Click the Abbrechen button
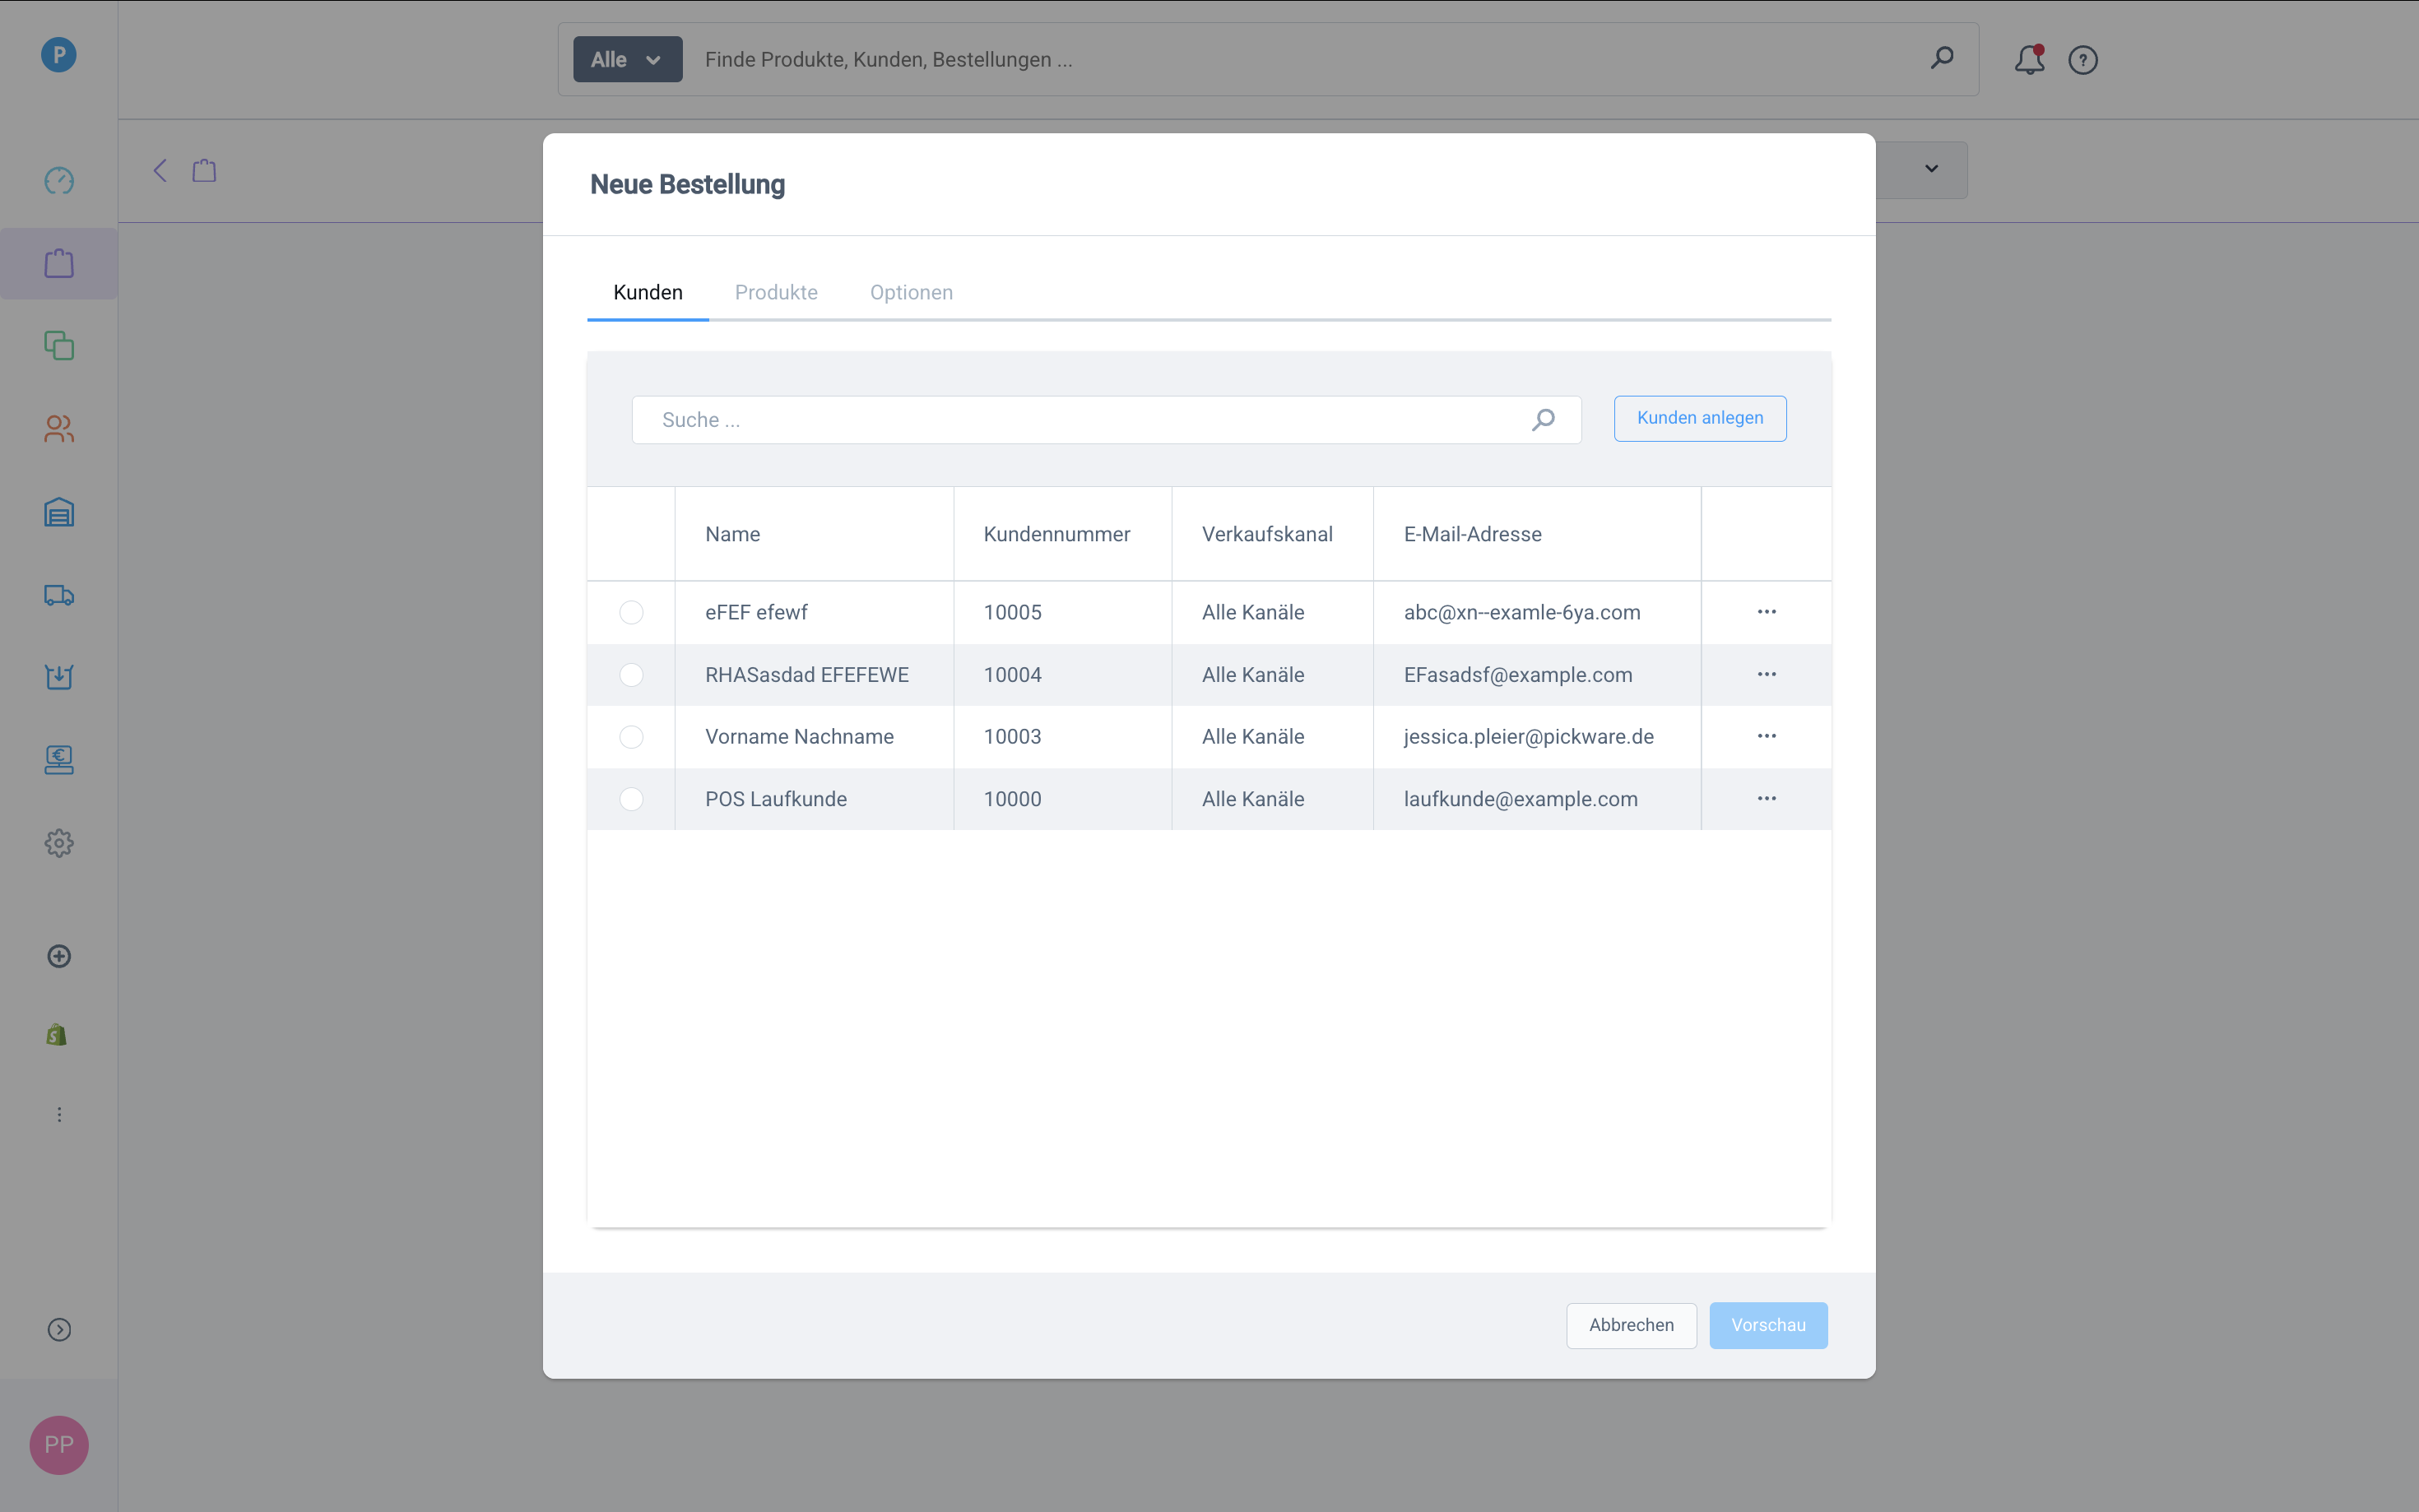 pos(1630,1325)
